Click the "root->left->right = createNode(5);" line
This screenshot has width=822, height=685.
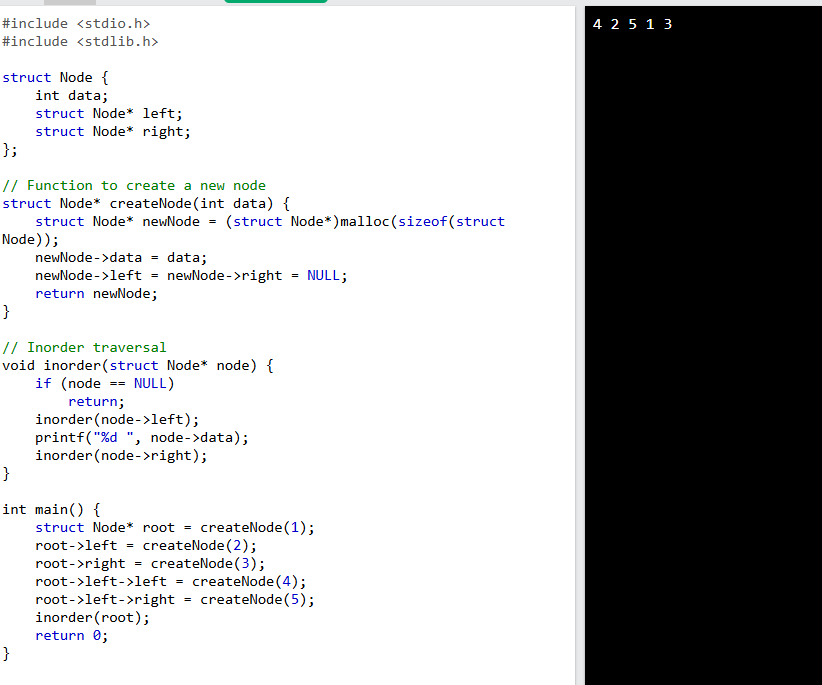point(175,600)
